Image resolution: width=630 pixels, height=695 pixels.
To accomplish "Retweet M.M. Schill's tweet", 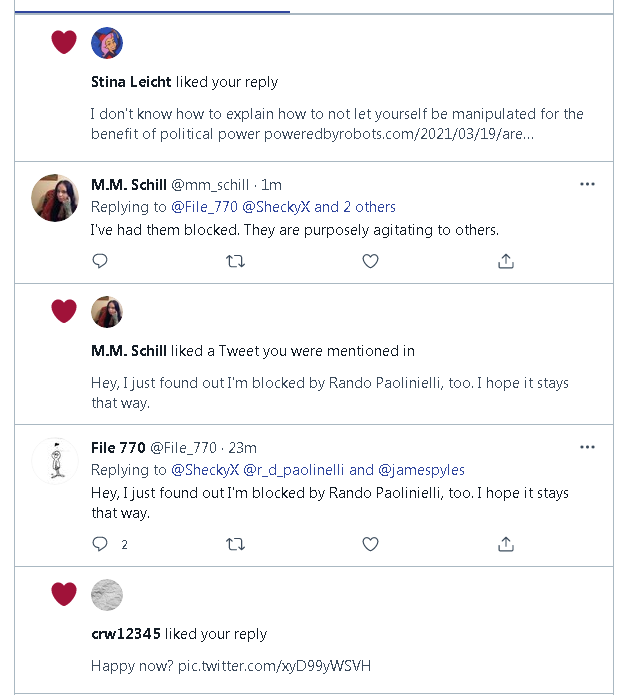I will 236,261.
